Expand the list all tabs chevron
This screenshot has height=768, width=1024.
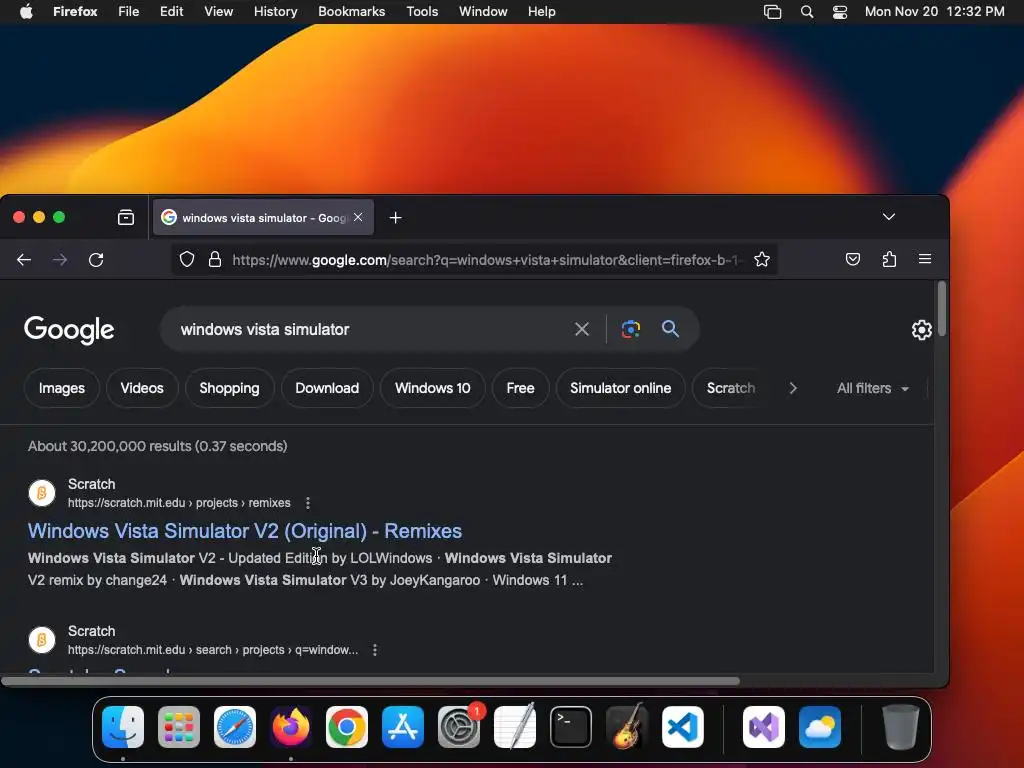tap(889, 217)
